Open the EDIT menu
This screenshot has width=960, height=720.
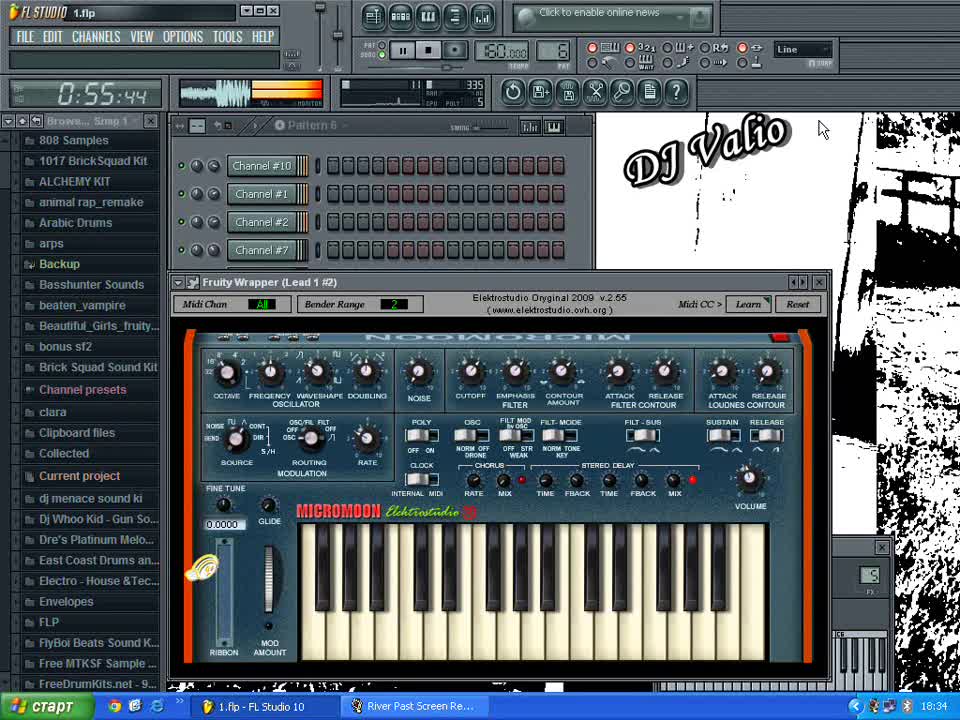pos(53,37)
